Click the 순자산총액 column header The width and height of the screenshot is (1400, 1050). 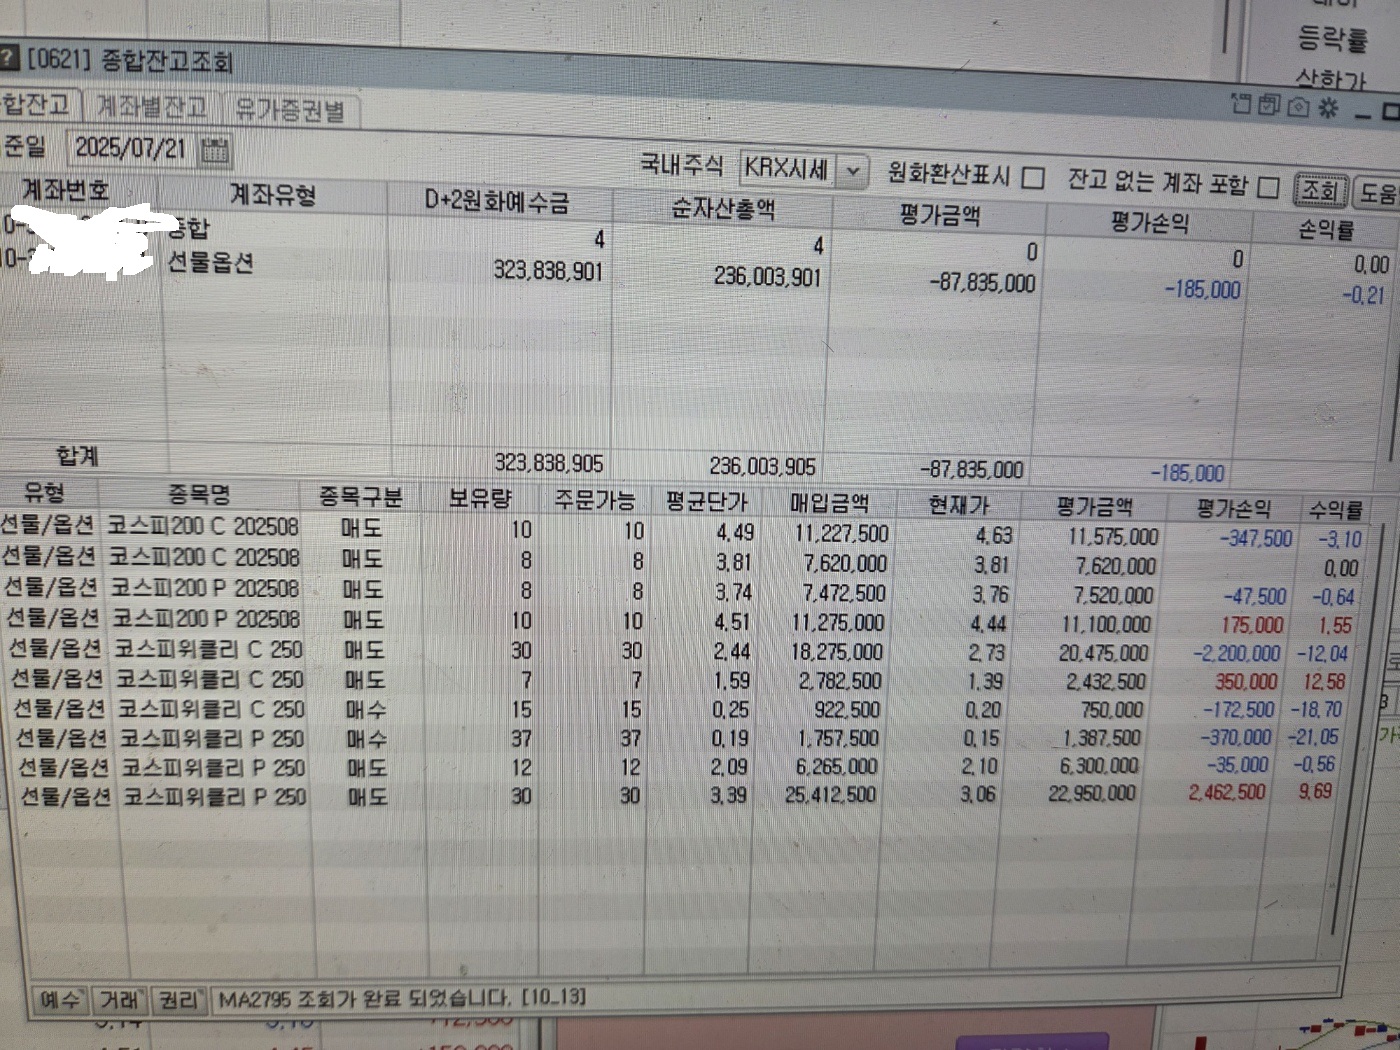(x=722, y=209)
